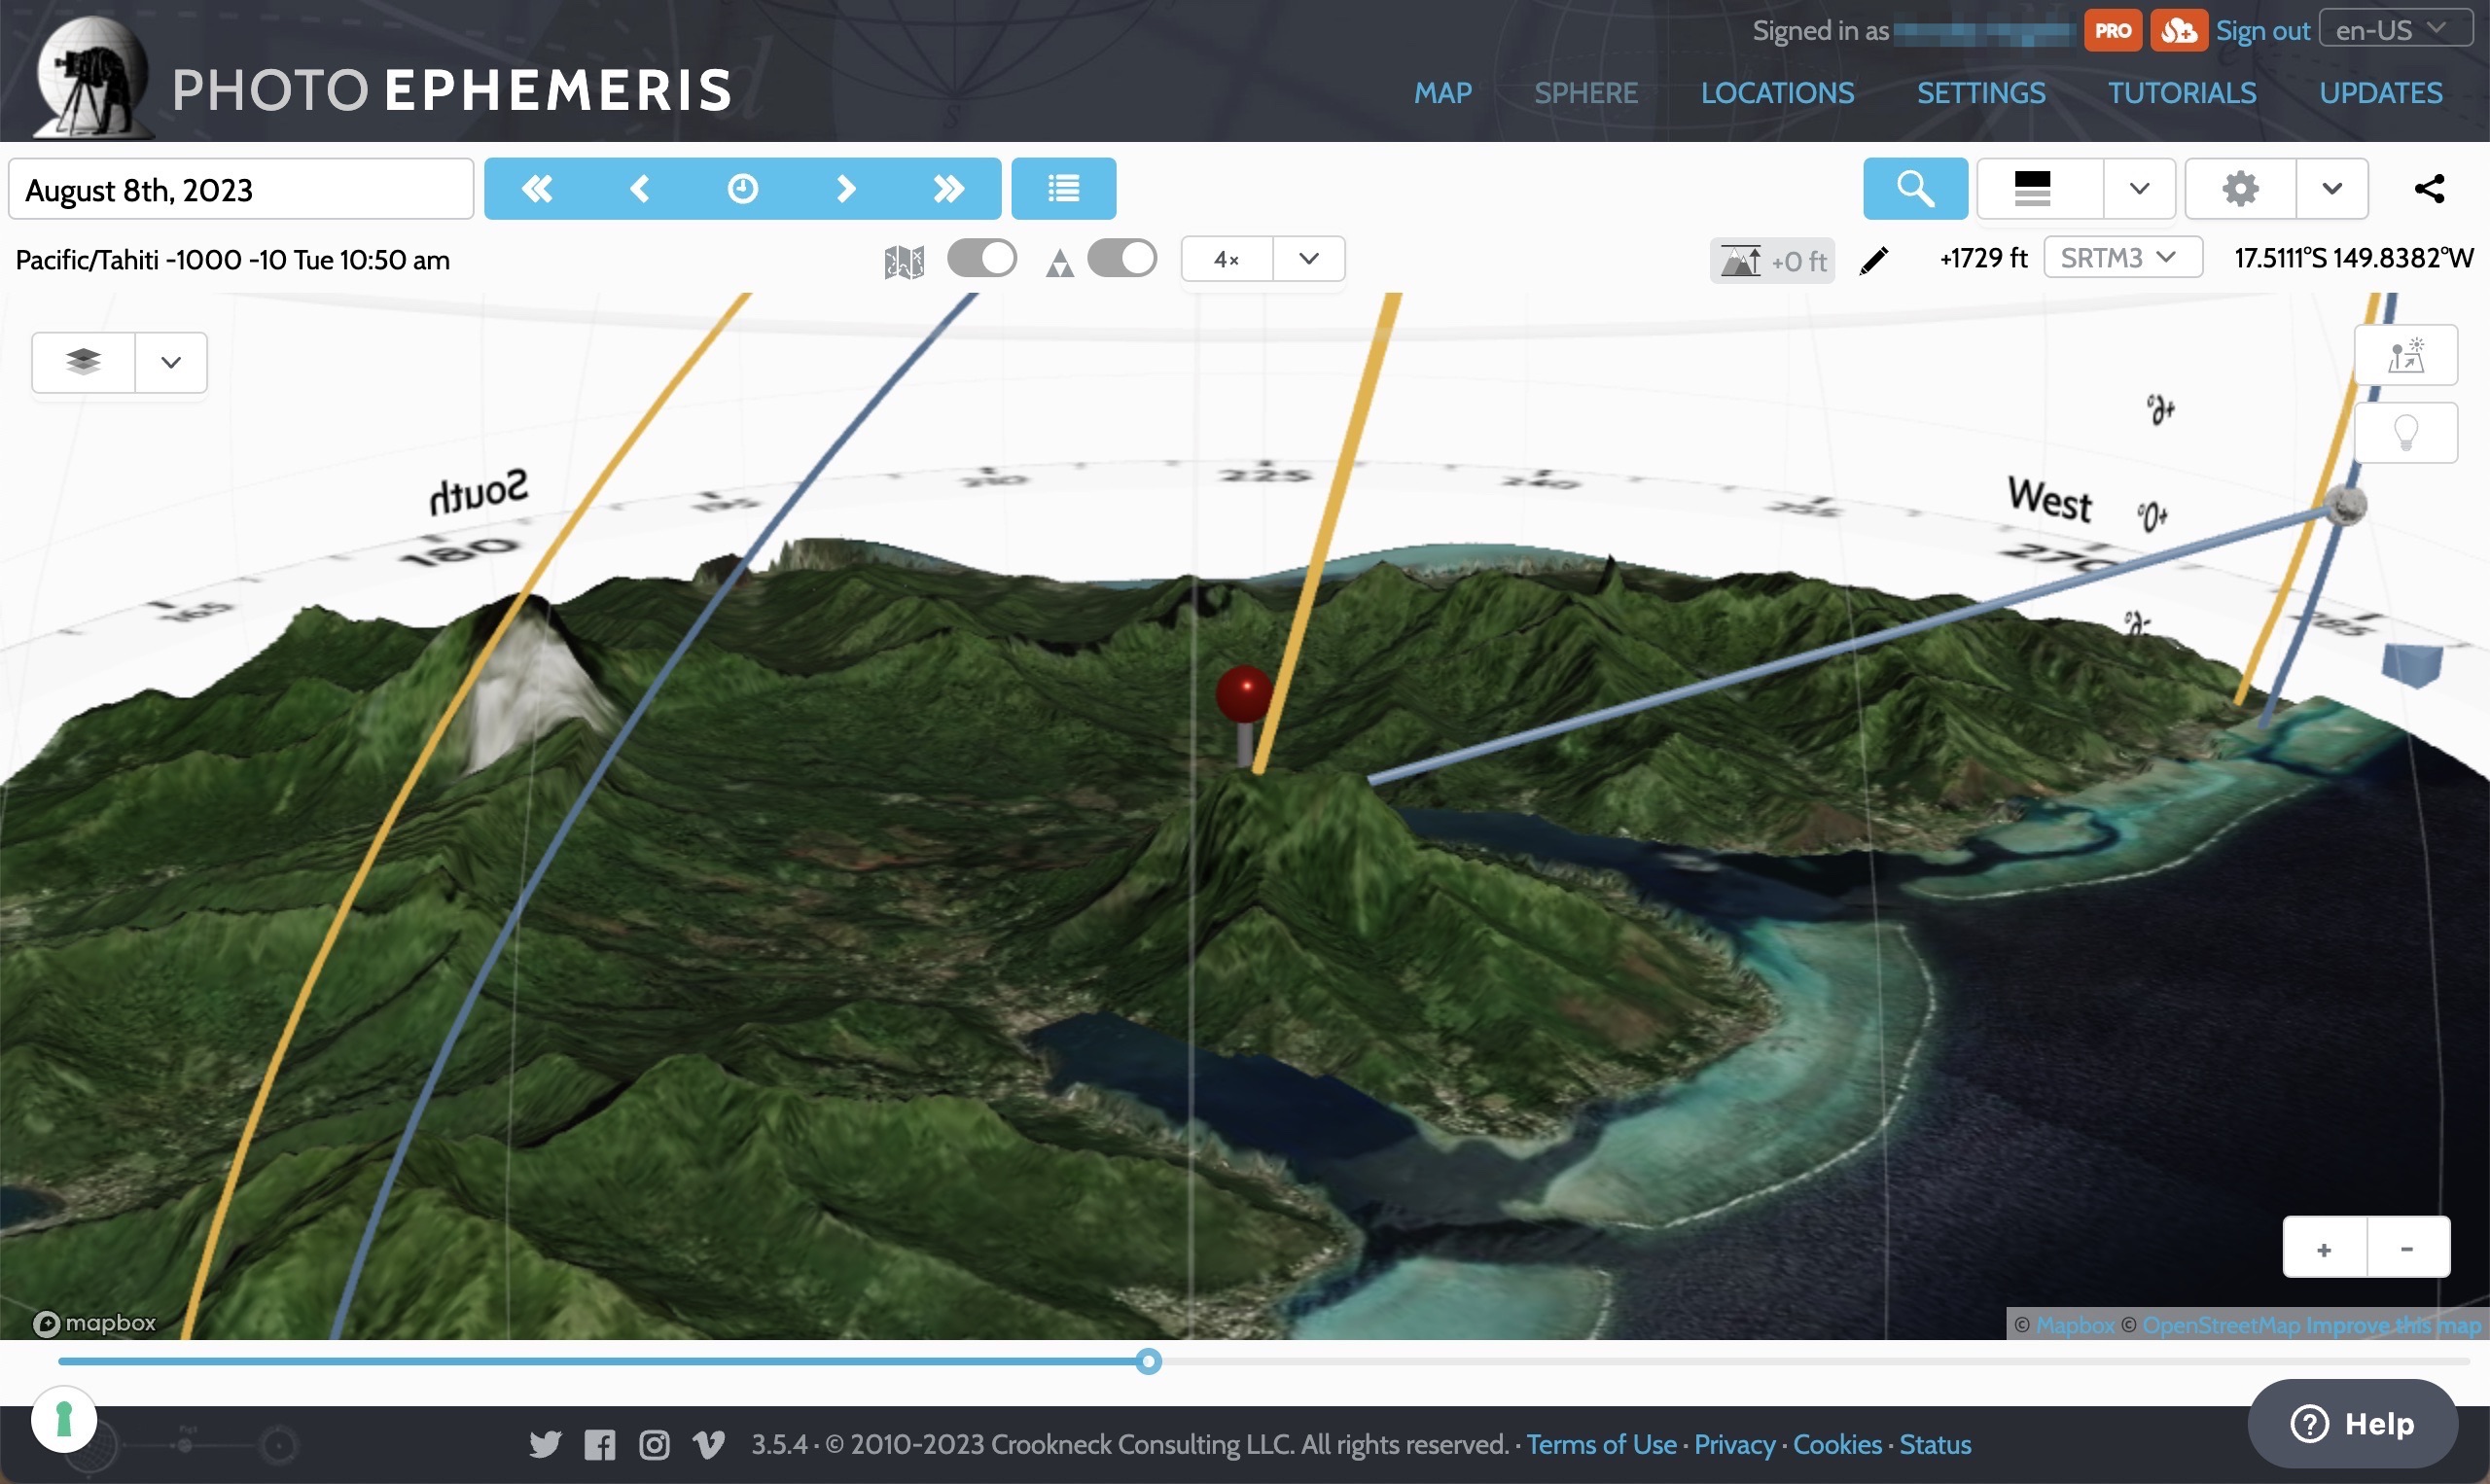Open the TUTORIALS menu item
This screenshot has height=1484, width=2490.
pos(2182,93)
